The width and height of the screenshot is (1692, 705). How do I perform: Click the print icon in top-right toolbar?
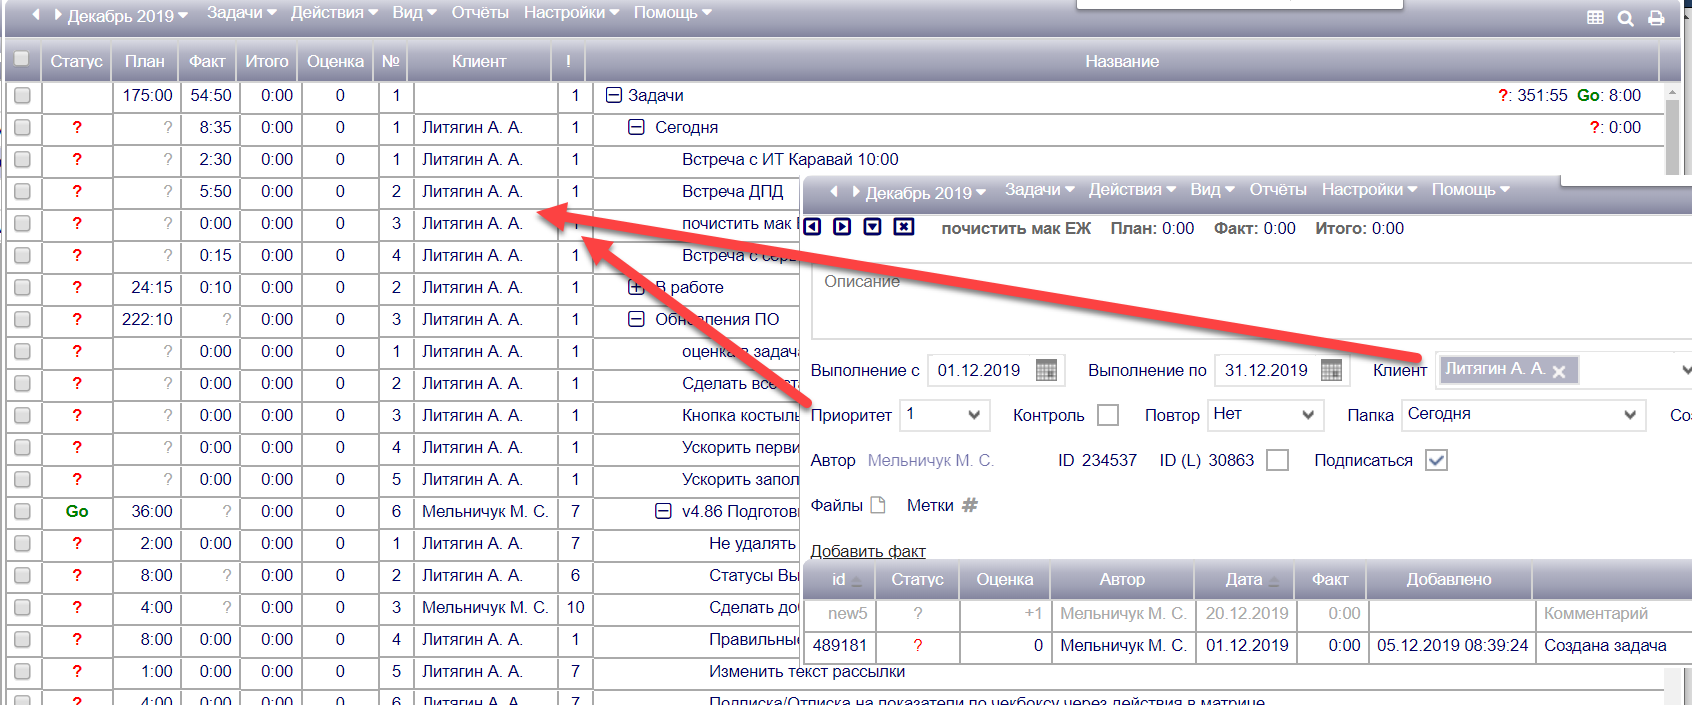1656,18
